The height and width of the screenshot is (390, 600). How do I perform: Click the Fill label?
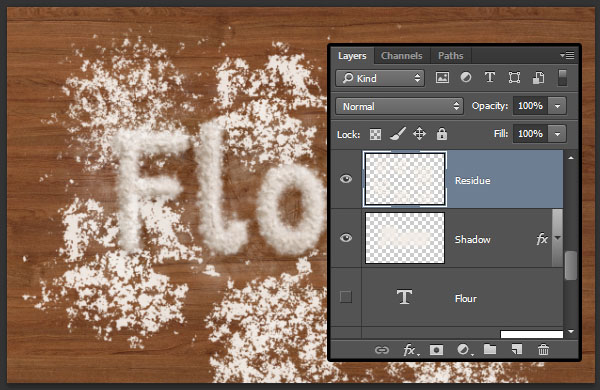501,134
